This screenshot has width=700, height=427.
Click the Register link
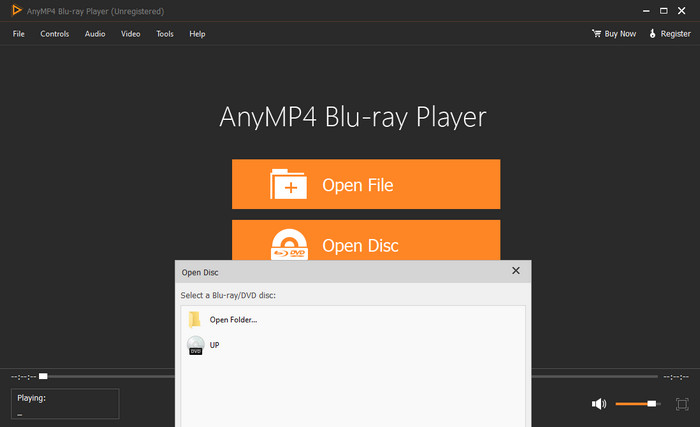(x=670, y=34)
